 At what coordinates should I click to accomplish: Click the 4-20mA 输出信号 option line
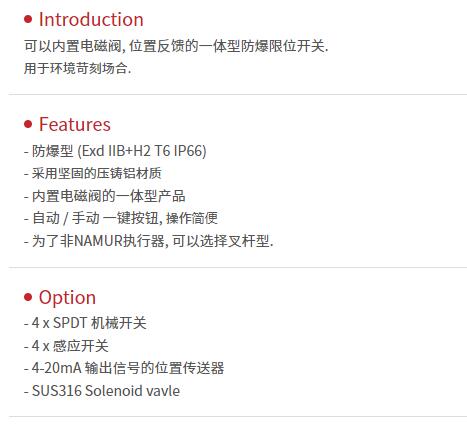coord(124,368)
